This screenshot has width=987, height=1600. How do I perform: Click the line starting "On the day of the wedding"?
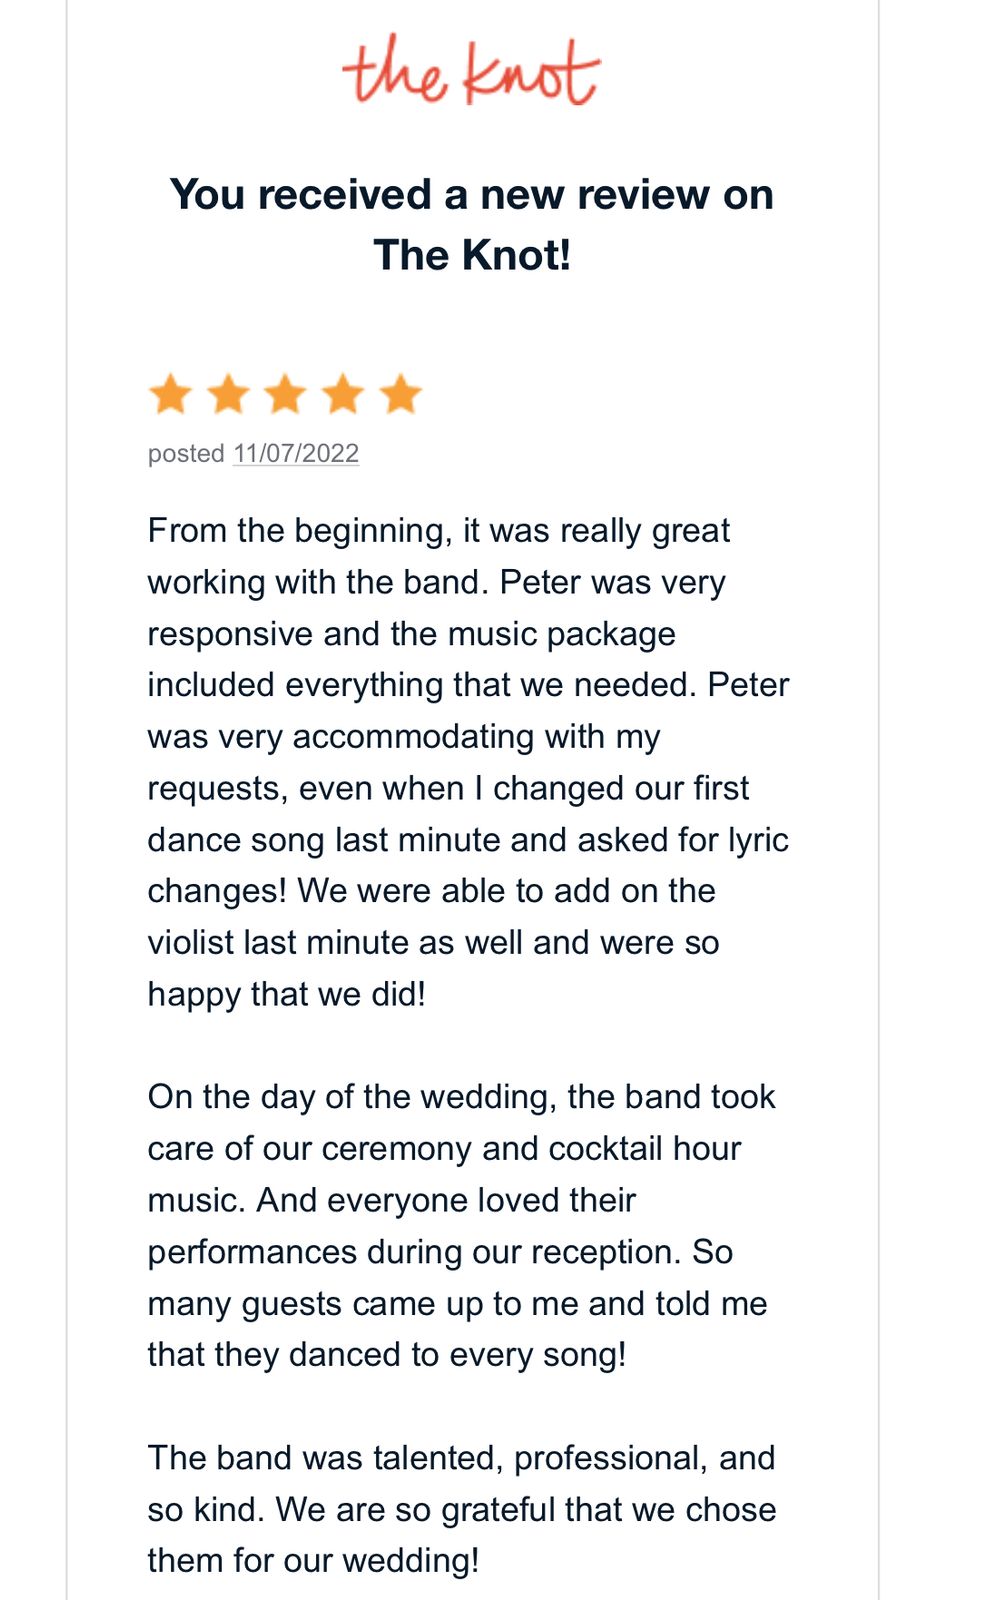click(x=461, y=1097)
